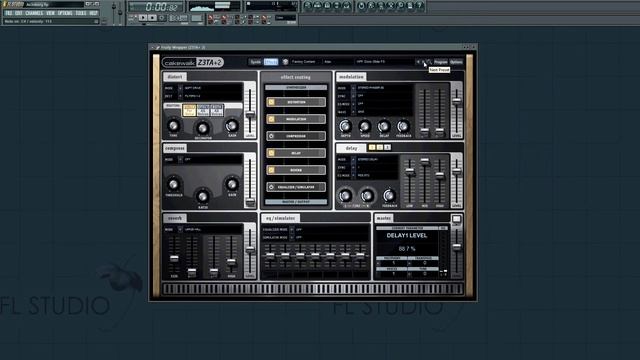
Task: Open the EDIT menu in FL Studio
Action: coord(19,13)
